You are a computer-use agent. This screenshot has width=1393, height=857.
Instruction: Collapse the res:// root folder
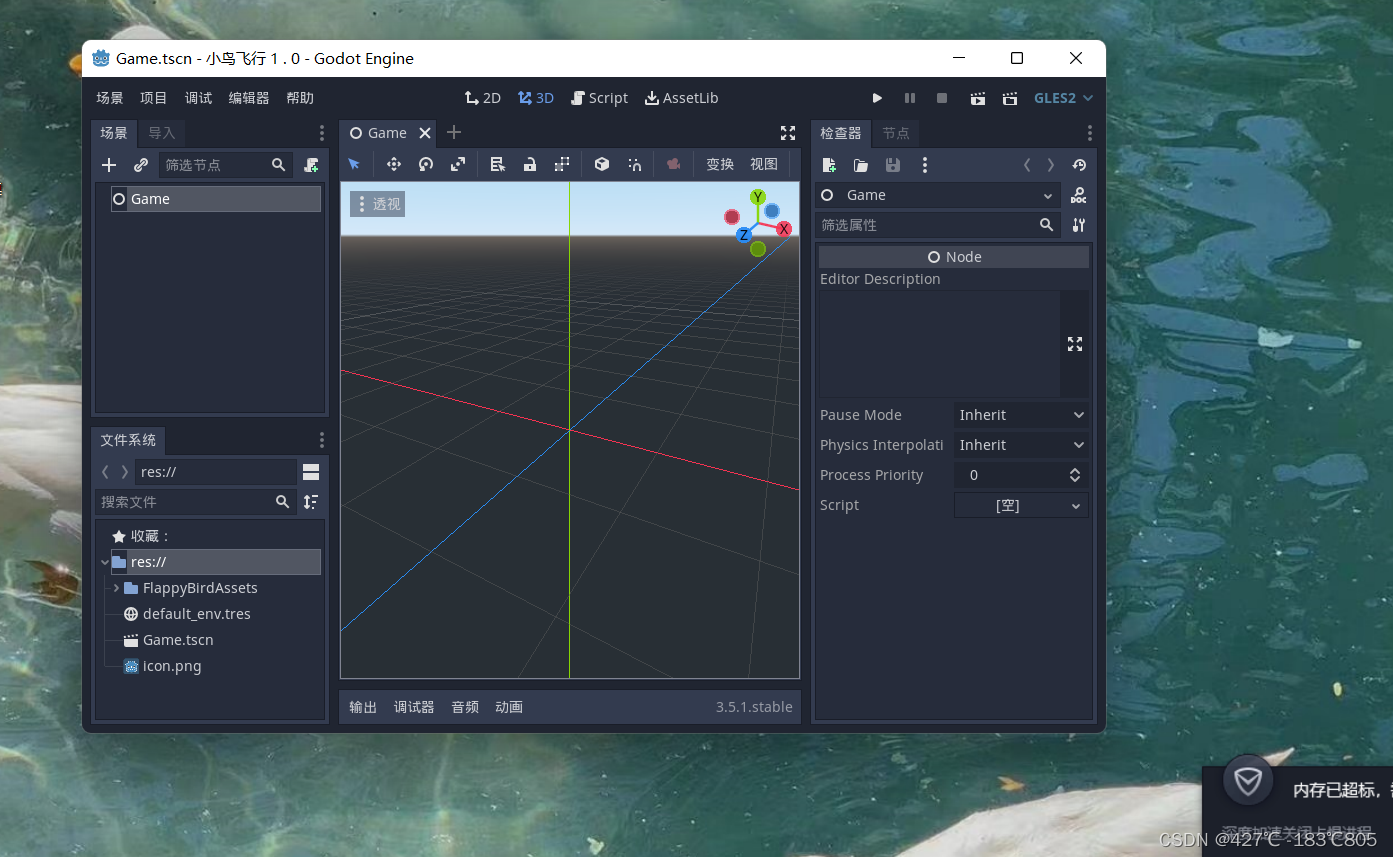tap(105, 562)
